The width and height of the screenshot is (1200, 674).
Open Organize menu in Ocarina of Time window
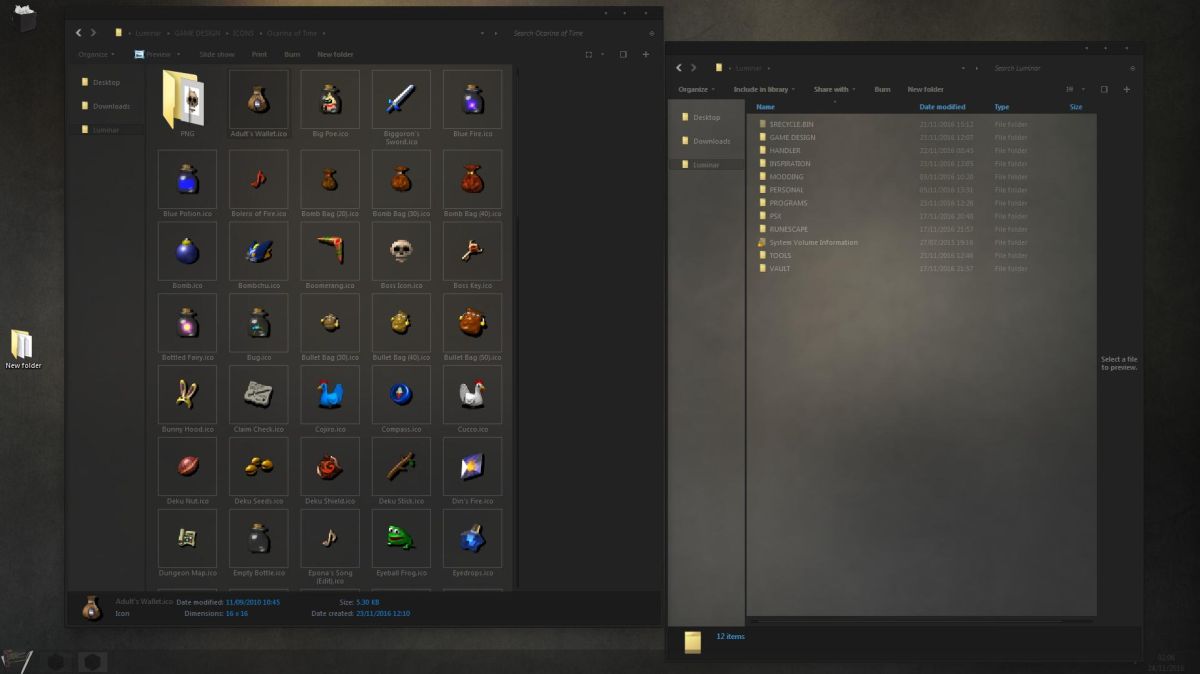coord(96,54)
